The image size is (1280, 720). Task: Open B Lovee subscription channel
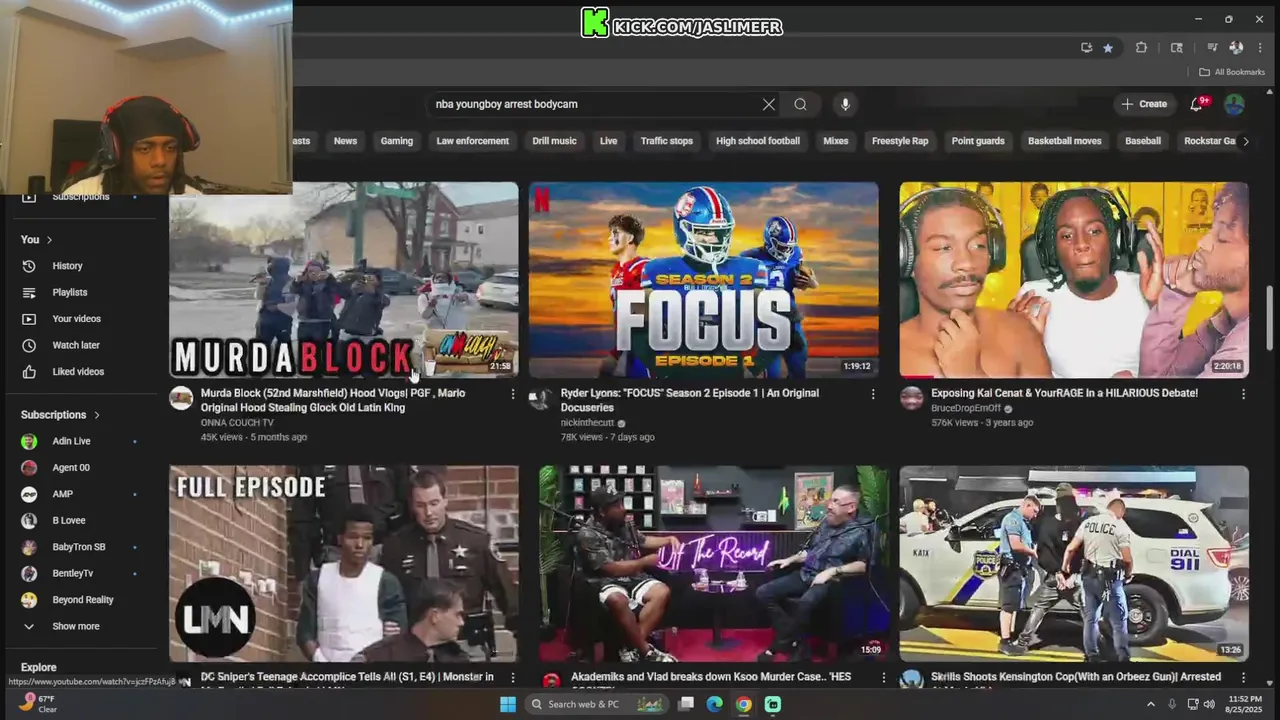point(68,521)
